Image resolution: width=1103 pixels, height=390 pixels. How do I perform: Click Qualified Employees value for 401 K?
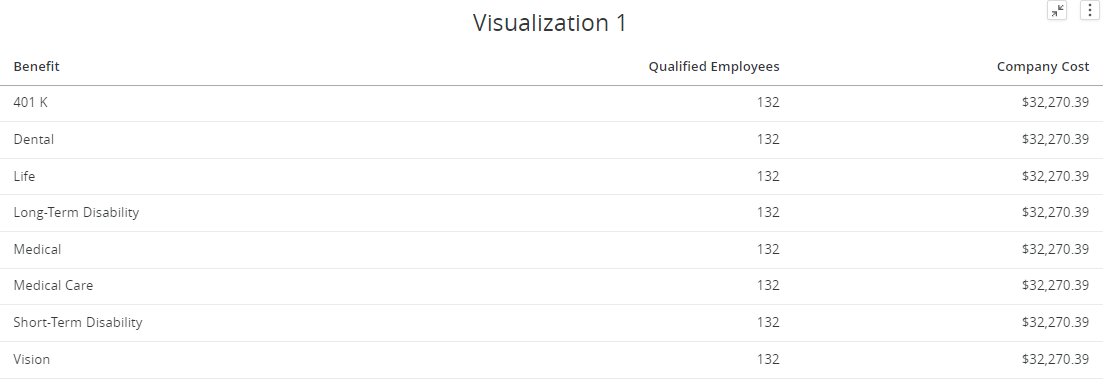768,103
